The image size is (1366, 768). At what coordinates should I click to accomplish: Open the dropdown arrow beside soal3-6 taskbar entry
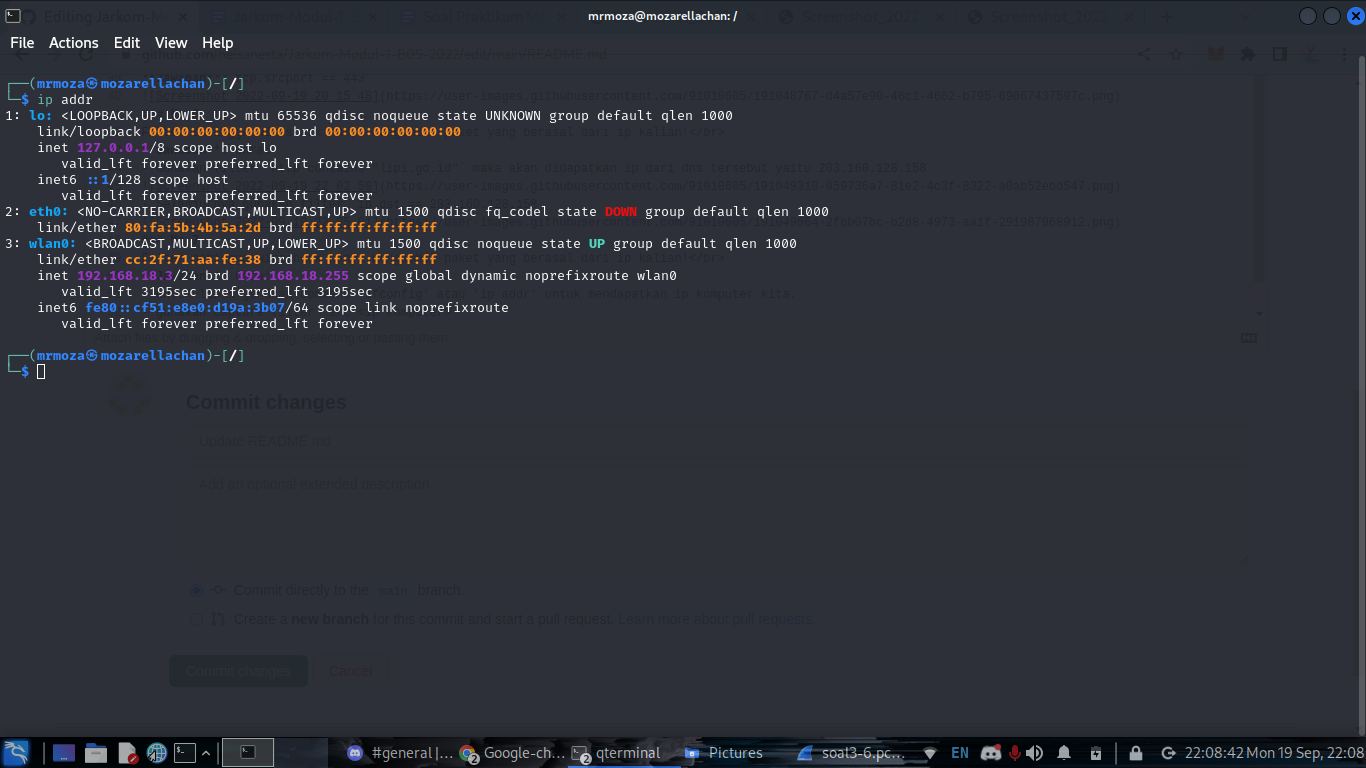point(930,753)
